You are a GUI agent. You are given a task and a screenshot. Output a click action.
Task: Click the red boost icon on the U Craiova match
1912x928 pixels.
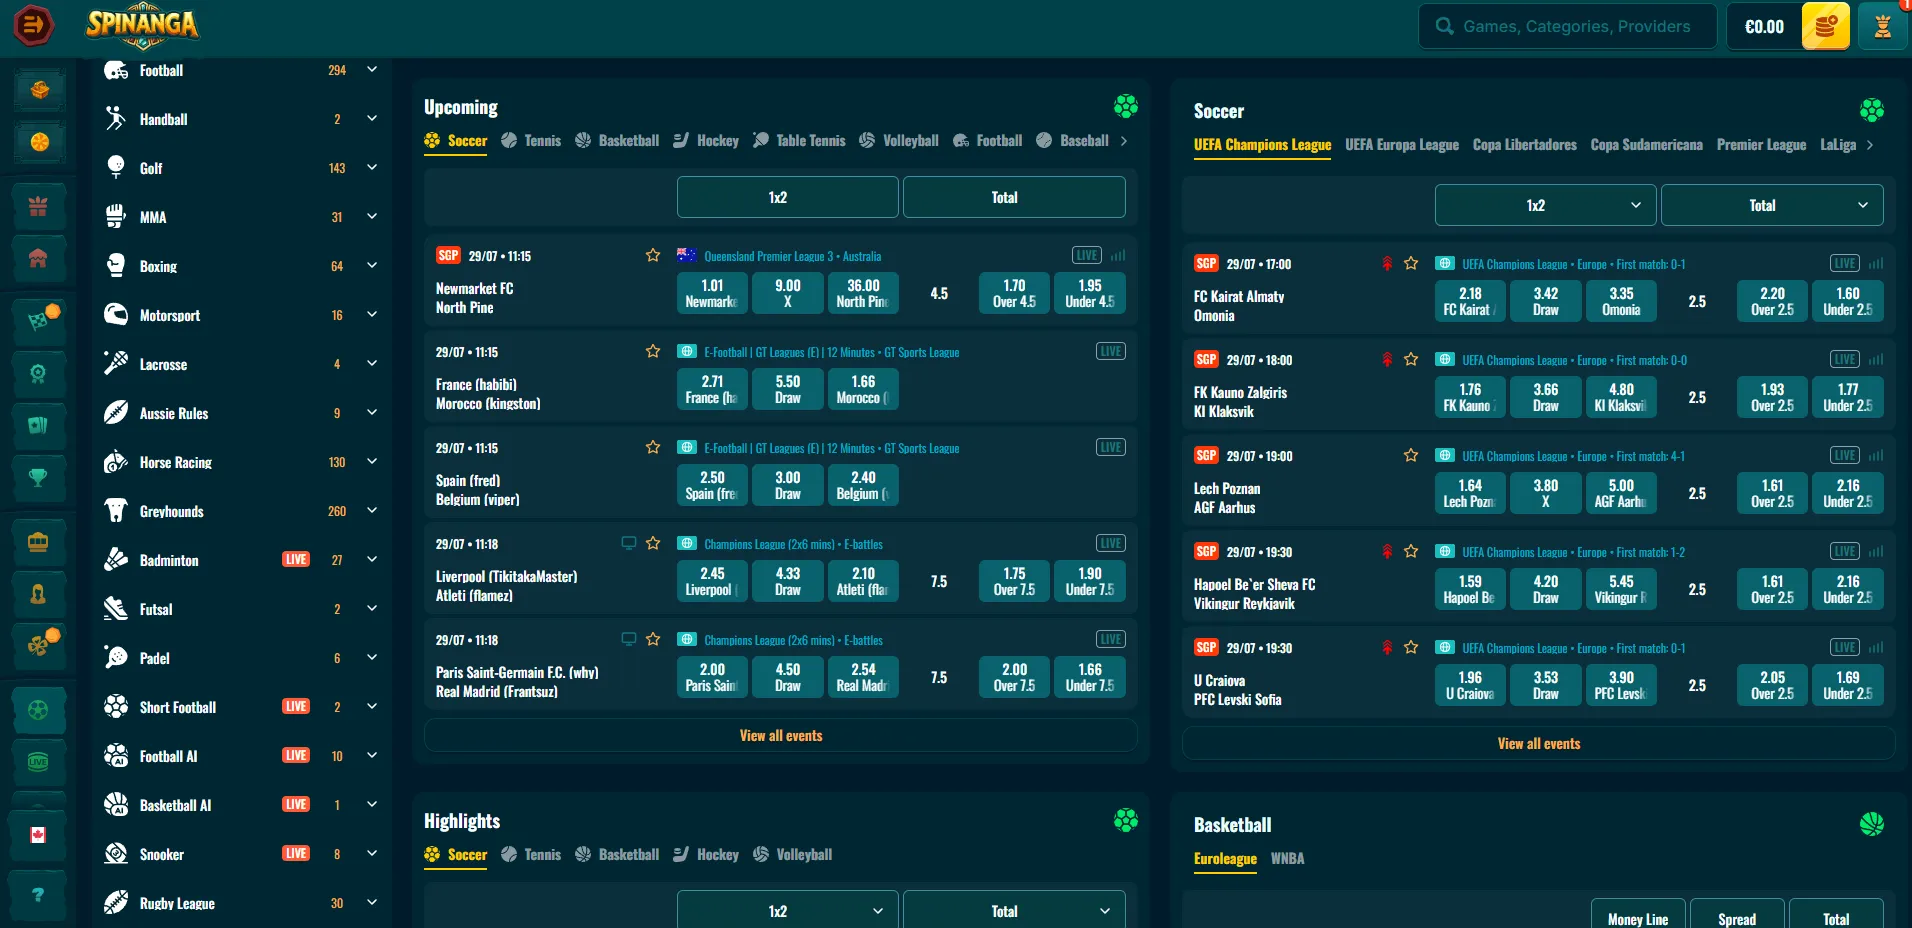tap(1387, 648)
